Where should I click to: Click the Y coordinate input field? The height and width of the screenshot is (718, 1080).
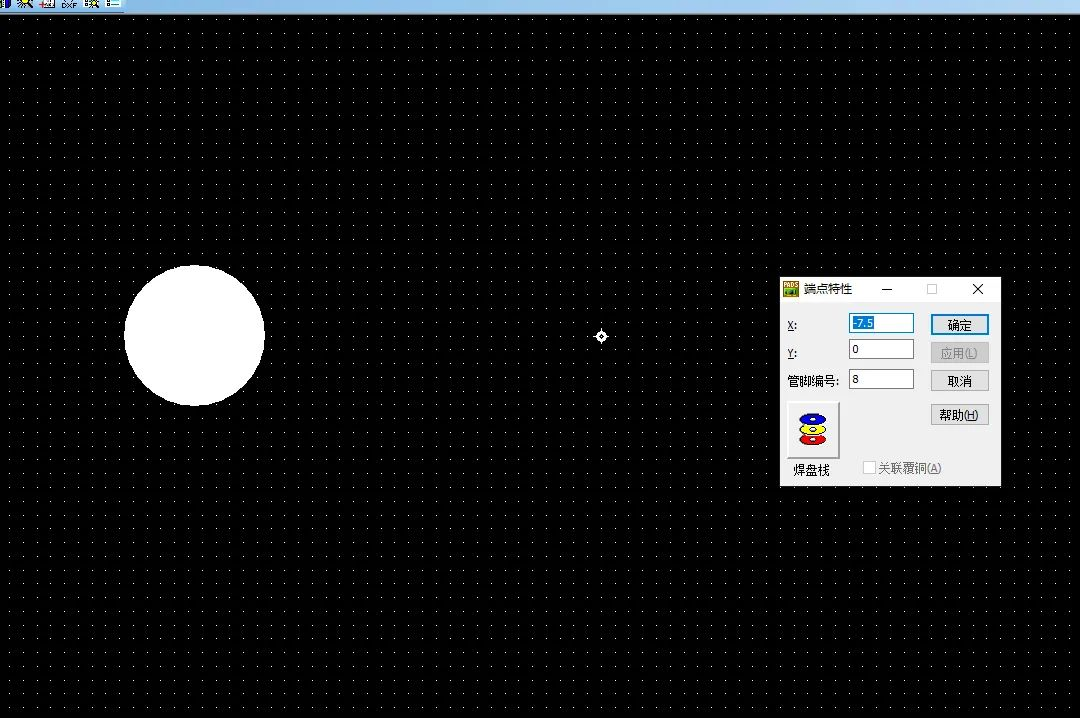(881, 348)
